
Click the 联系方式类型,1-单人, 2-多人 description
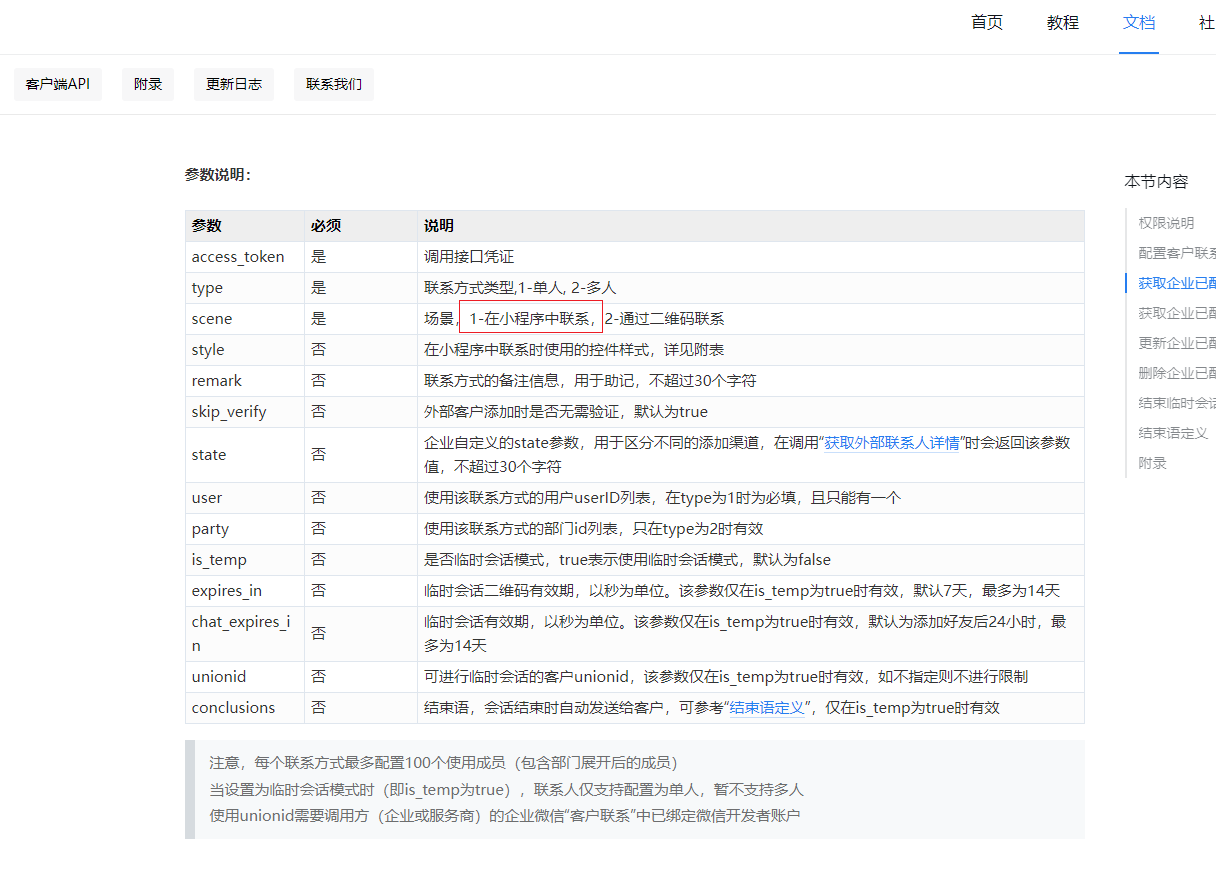[x=520, y=288]
